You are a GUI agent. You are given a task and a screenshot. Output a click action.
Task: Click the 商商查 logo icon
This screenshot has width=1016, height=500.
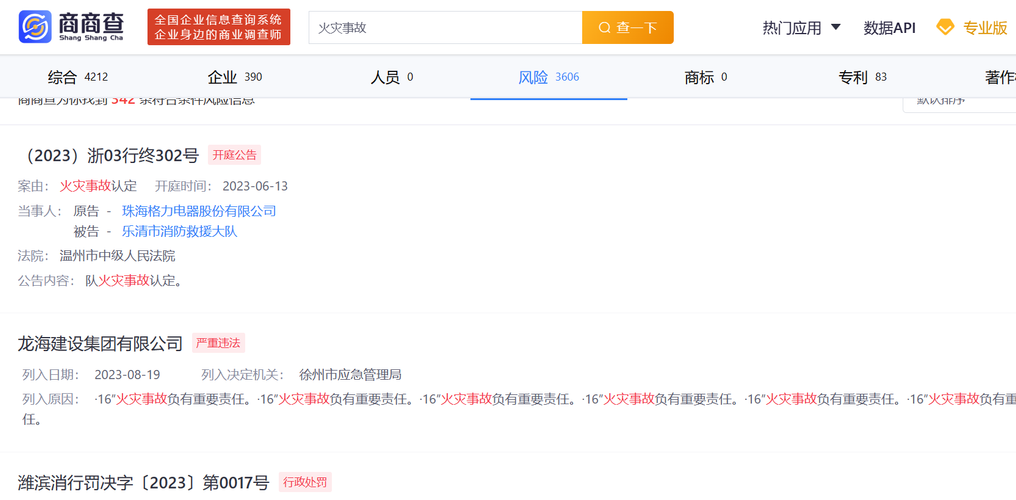35,27
